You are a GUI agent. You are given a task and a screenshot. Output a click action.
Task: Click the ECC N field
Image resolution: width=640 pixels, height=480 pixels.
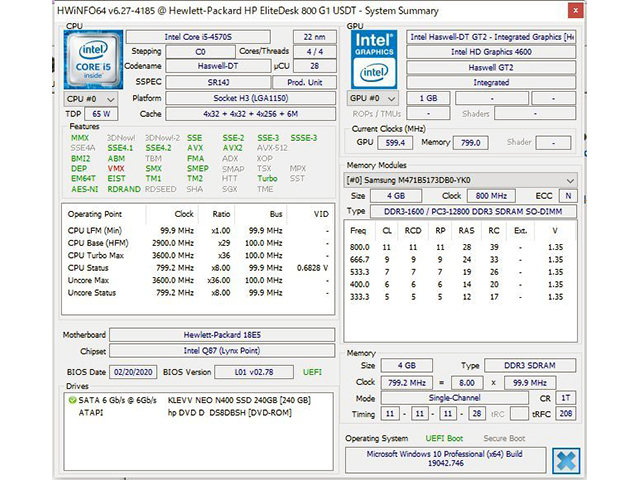click(x=568, y=196)
